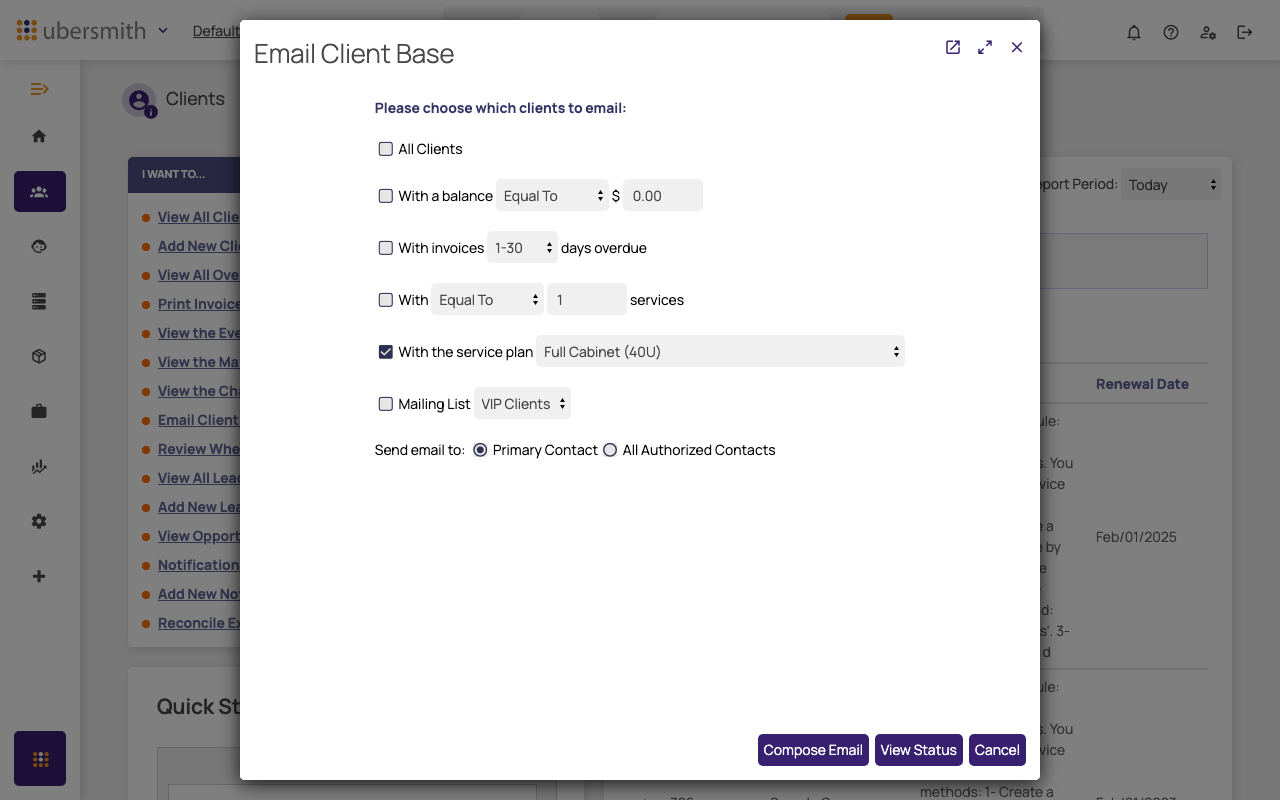Image resolution: width=1280 pixels, height=800 pixels.
Task: Uncheck With the service plan checkbox
Action: pos(386,352)
